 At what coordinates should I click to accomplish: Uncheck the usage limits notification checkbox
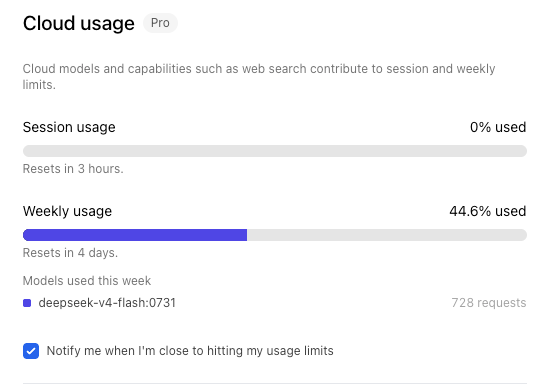point(31,351)
